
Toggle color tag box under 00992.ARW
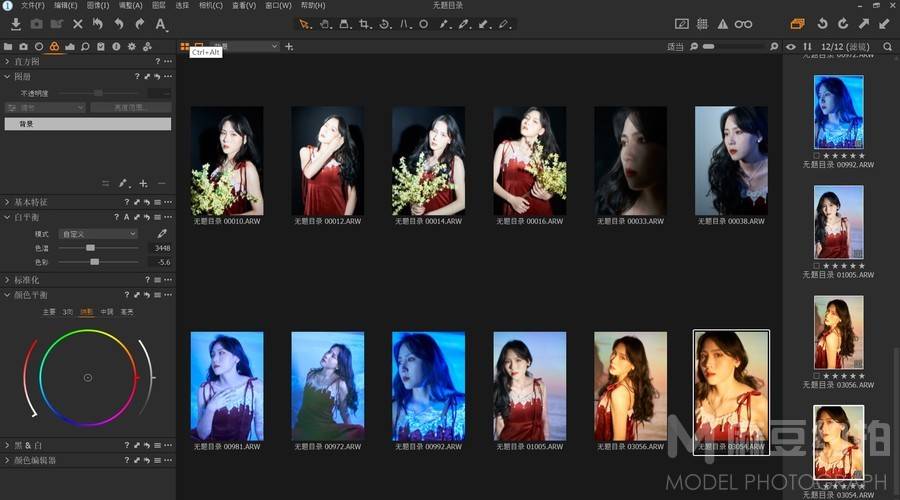(816, 156)
